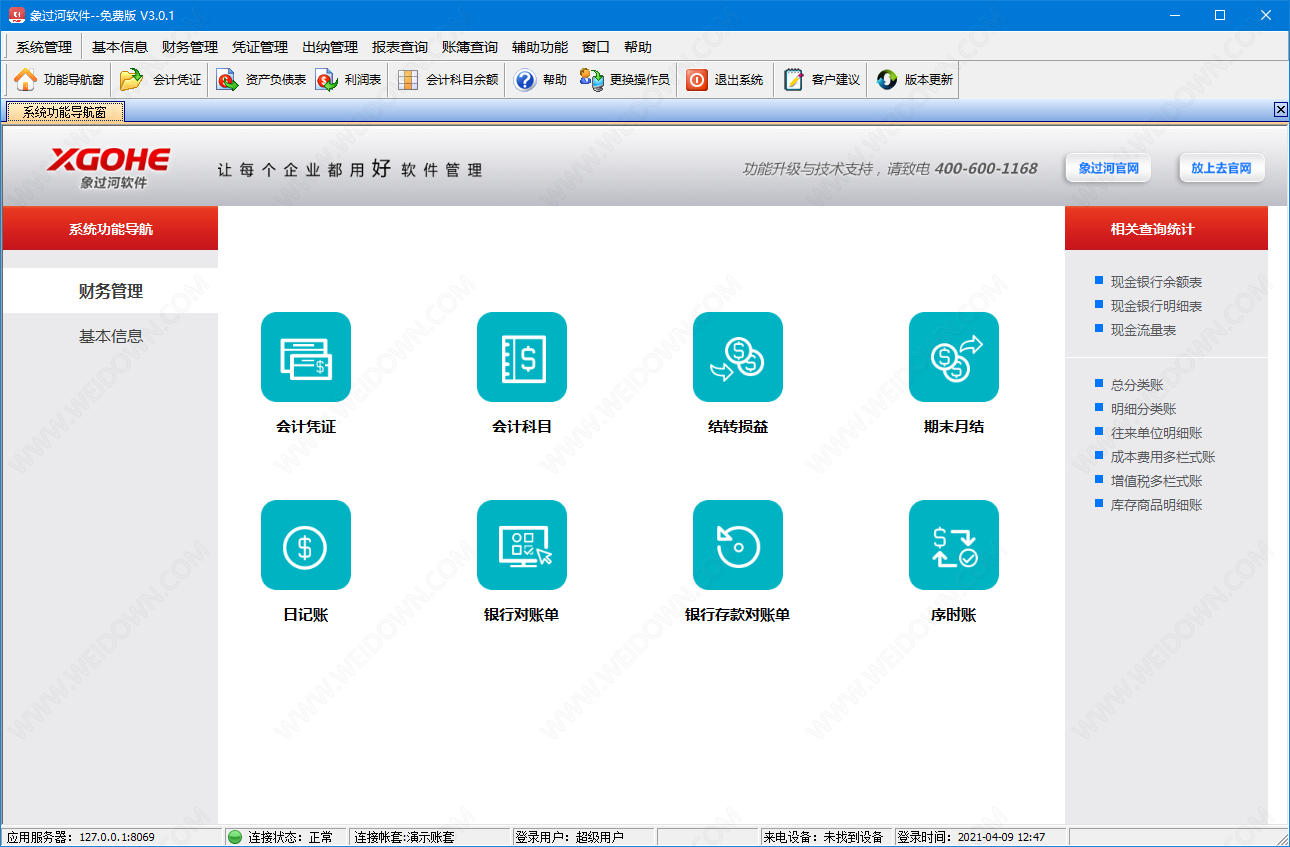1290x847 pixels.
Task: Open the 总分类账 link
Action: point(1137,385)
